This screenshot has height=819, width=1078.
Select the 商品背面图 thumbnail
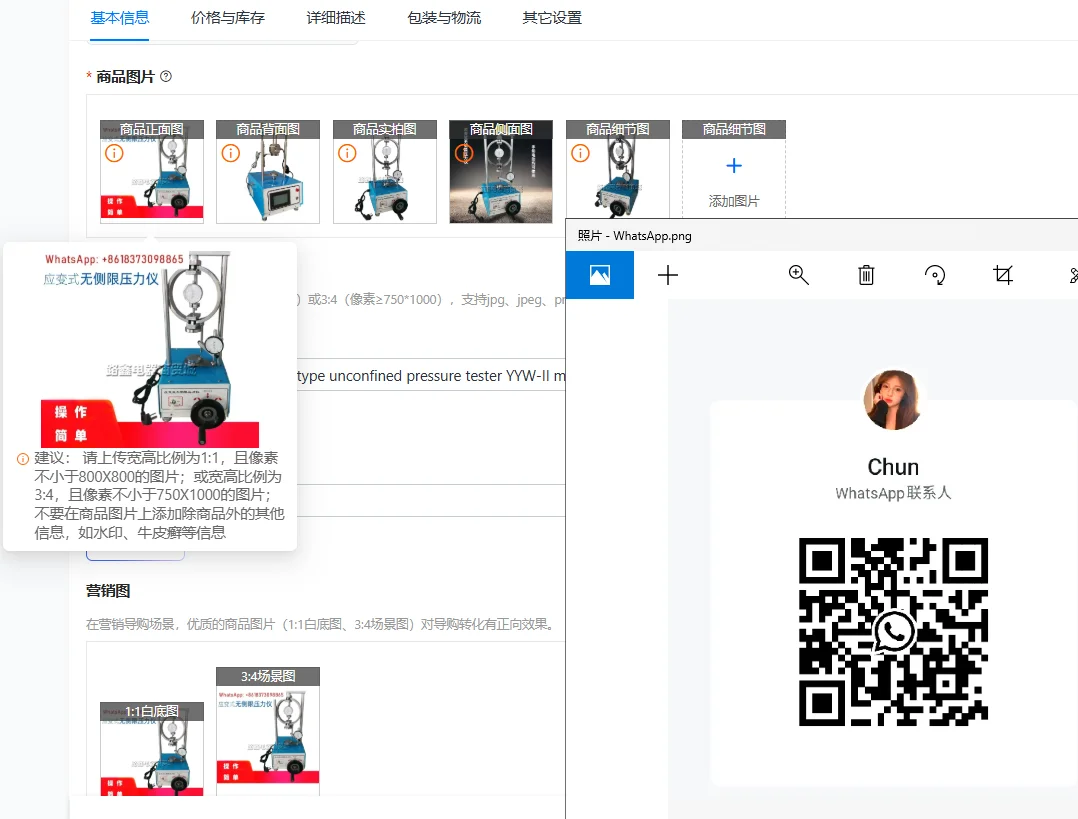pyautogui.click(x=268, y=172)
